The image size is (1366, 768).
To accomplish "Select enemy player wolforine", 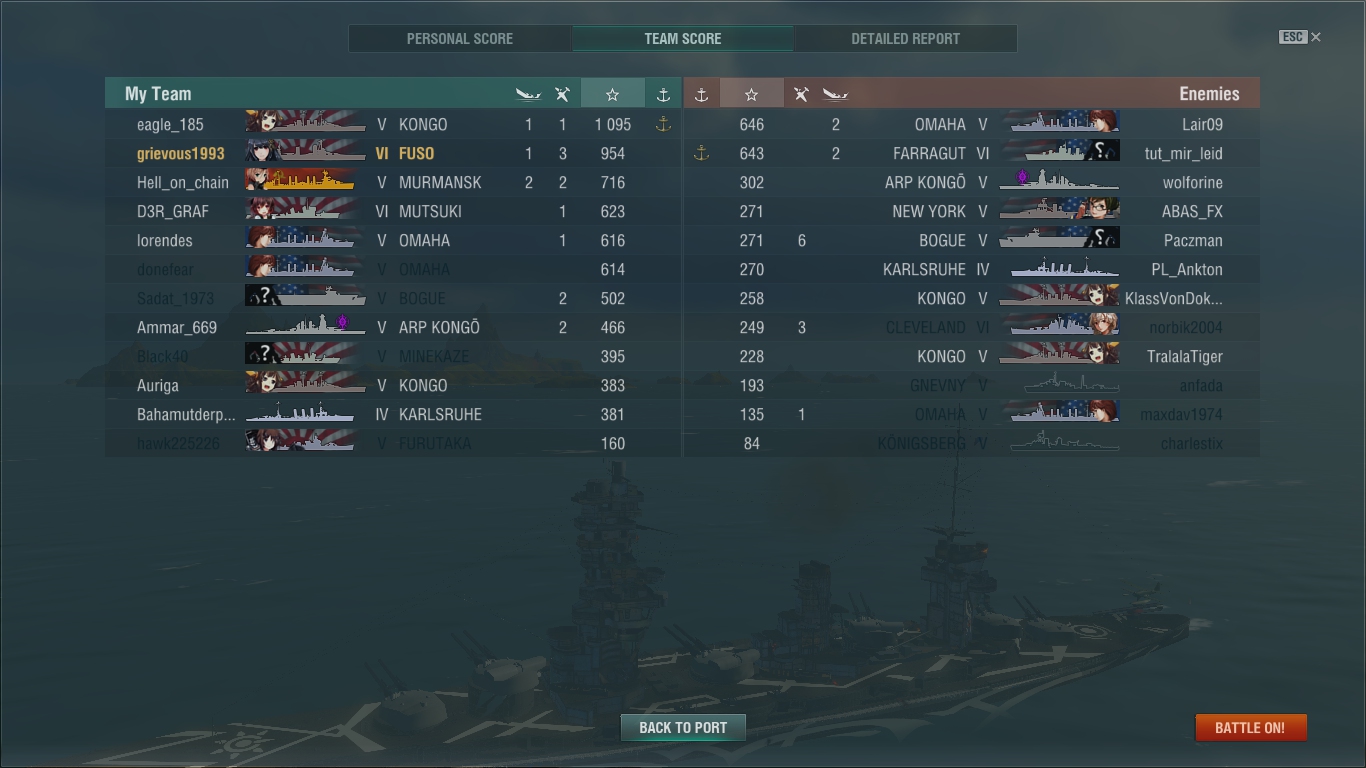I will [1192, 182].
